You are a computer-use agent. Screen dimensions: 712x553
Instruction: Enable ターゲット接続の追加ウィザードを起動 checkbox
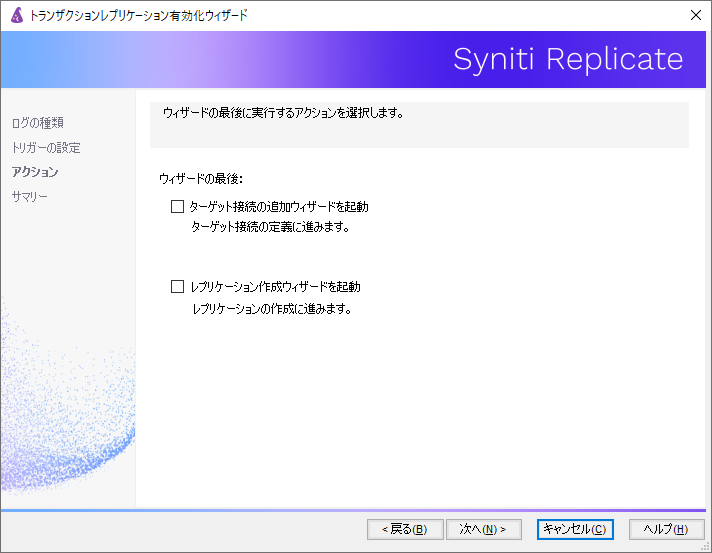point(177,207)
